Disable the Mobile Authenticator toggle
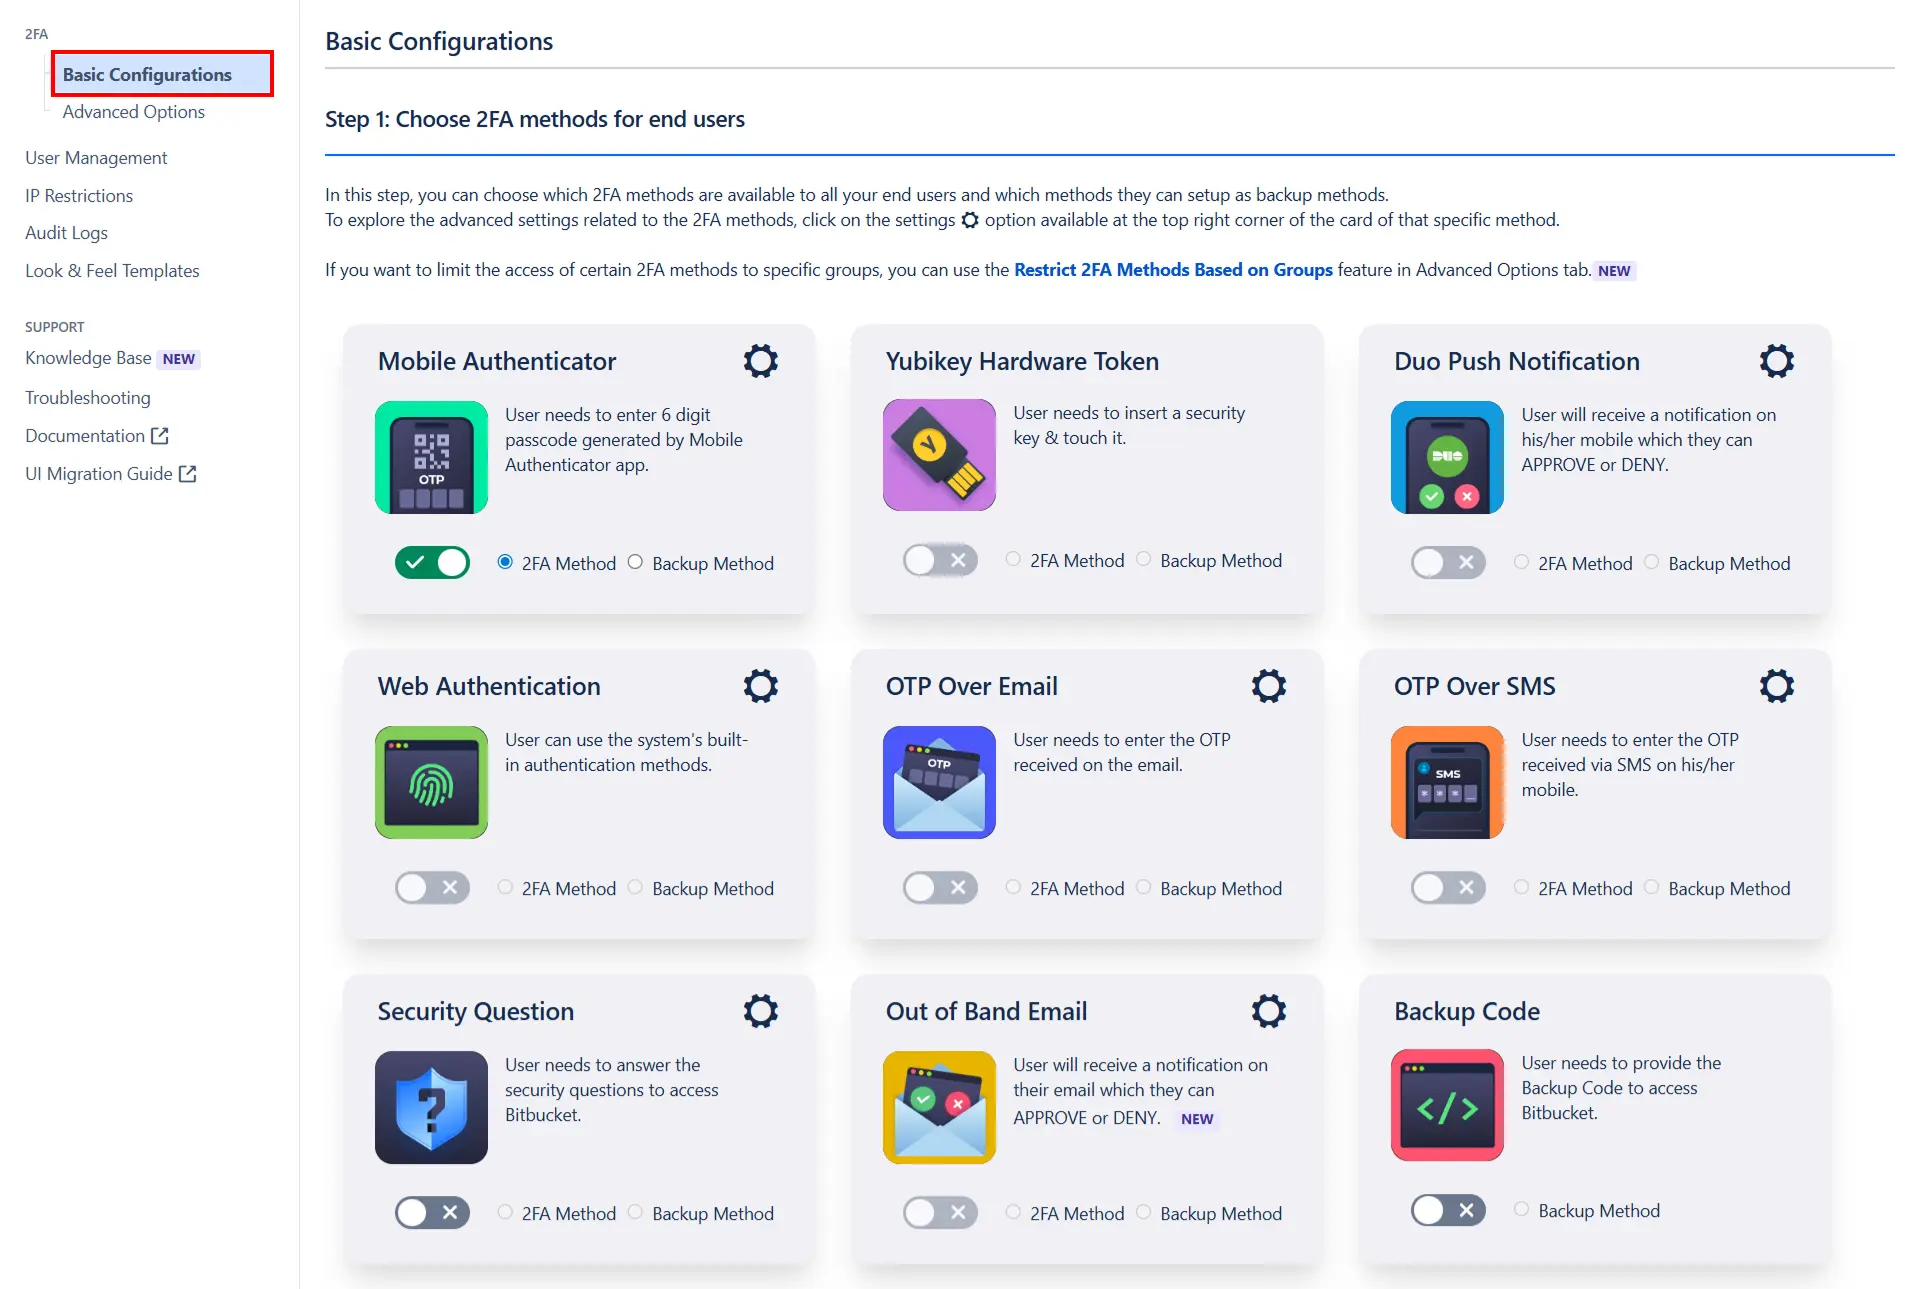The image size is (1915, 1289). tap(431, 562)
